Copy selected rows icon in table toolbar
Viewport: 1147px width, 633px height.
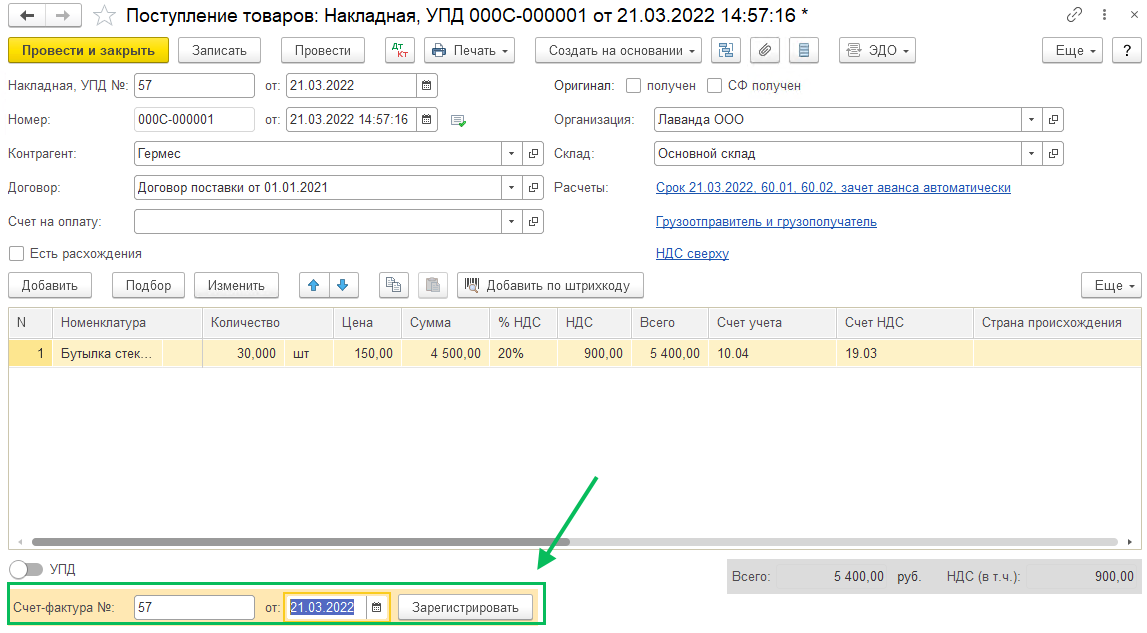pos(394,285)
